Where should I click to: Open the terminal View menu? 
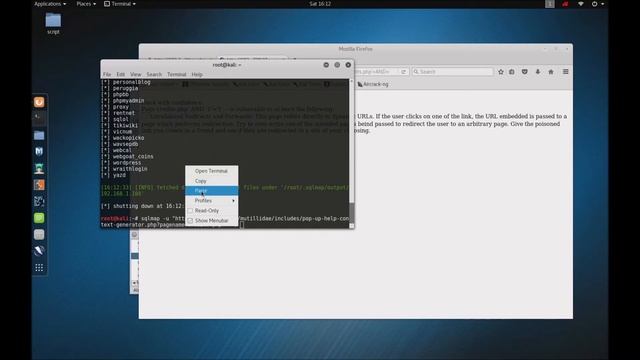[136, 74]
